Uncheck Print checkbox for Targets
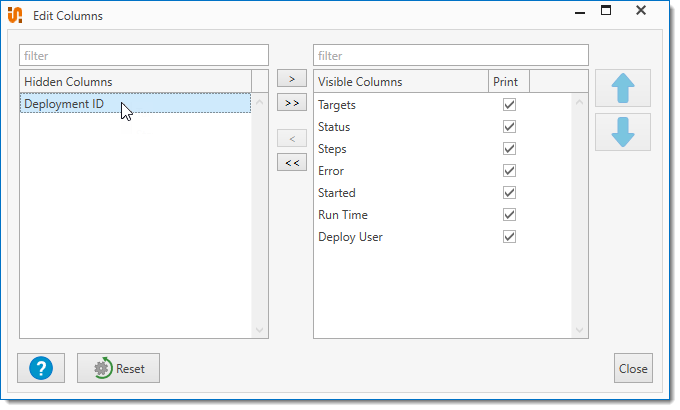This screenshot has width=680, height=410. 509,105
